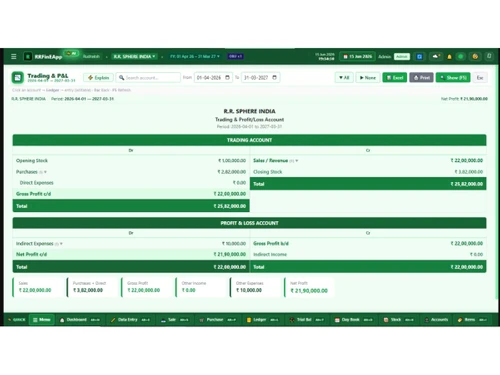
Task: Open calendar picker of To date
Action: (x=274, y=77)
